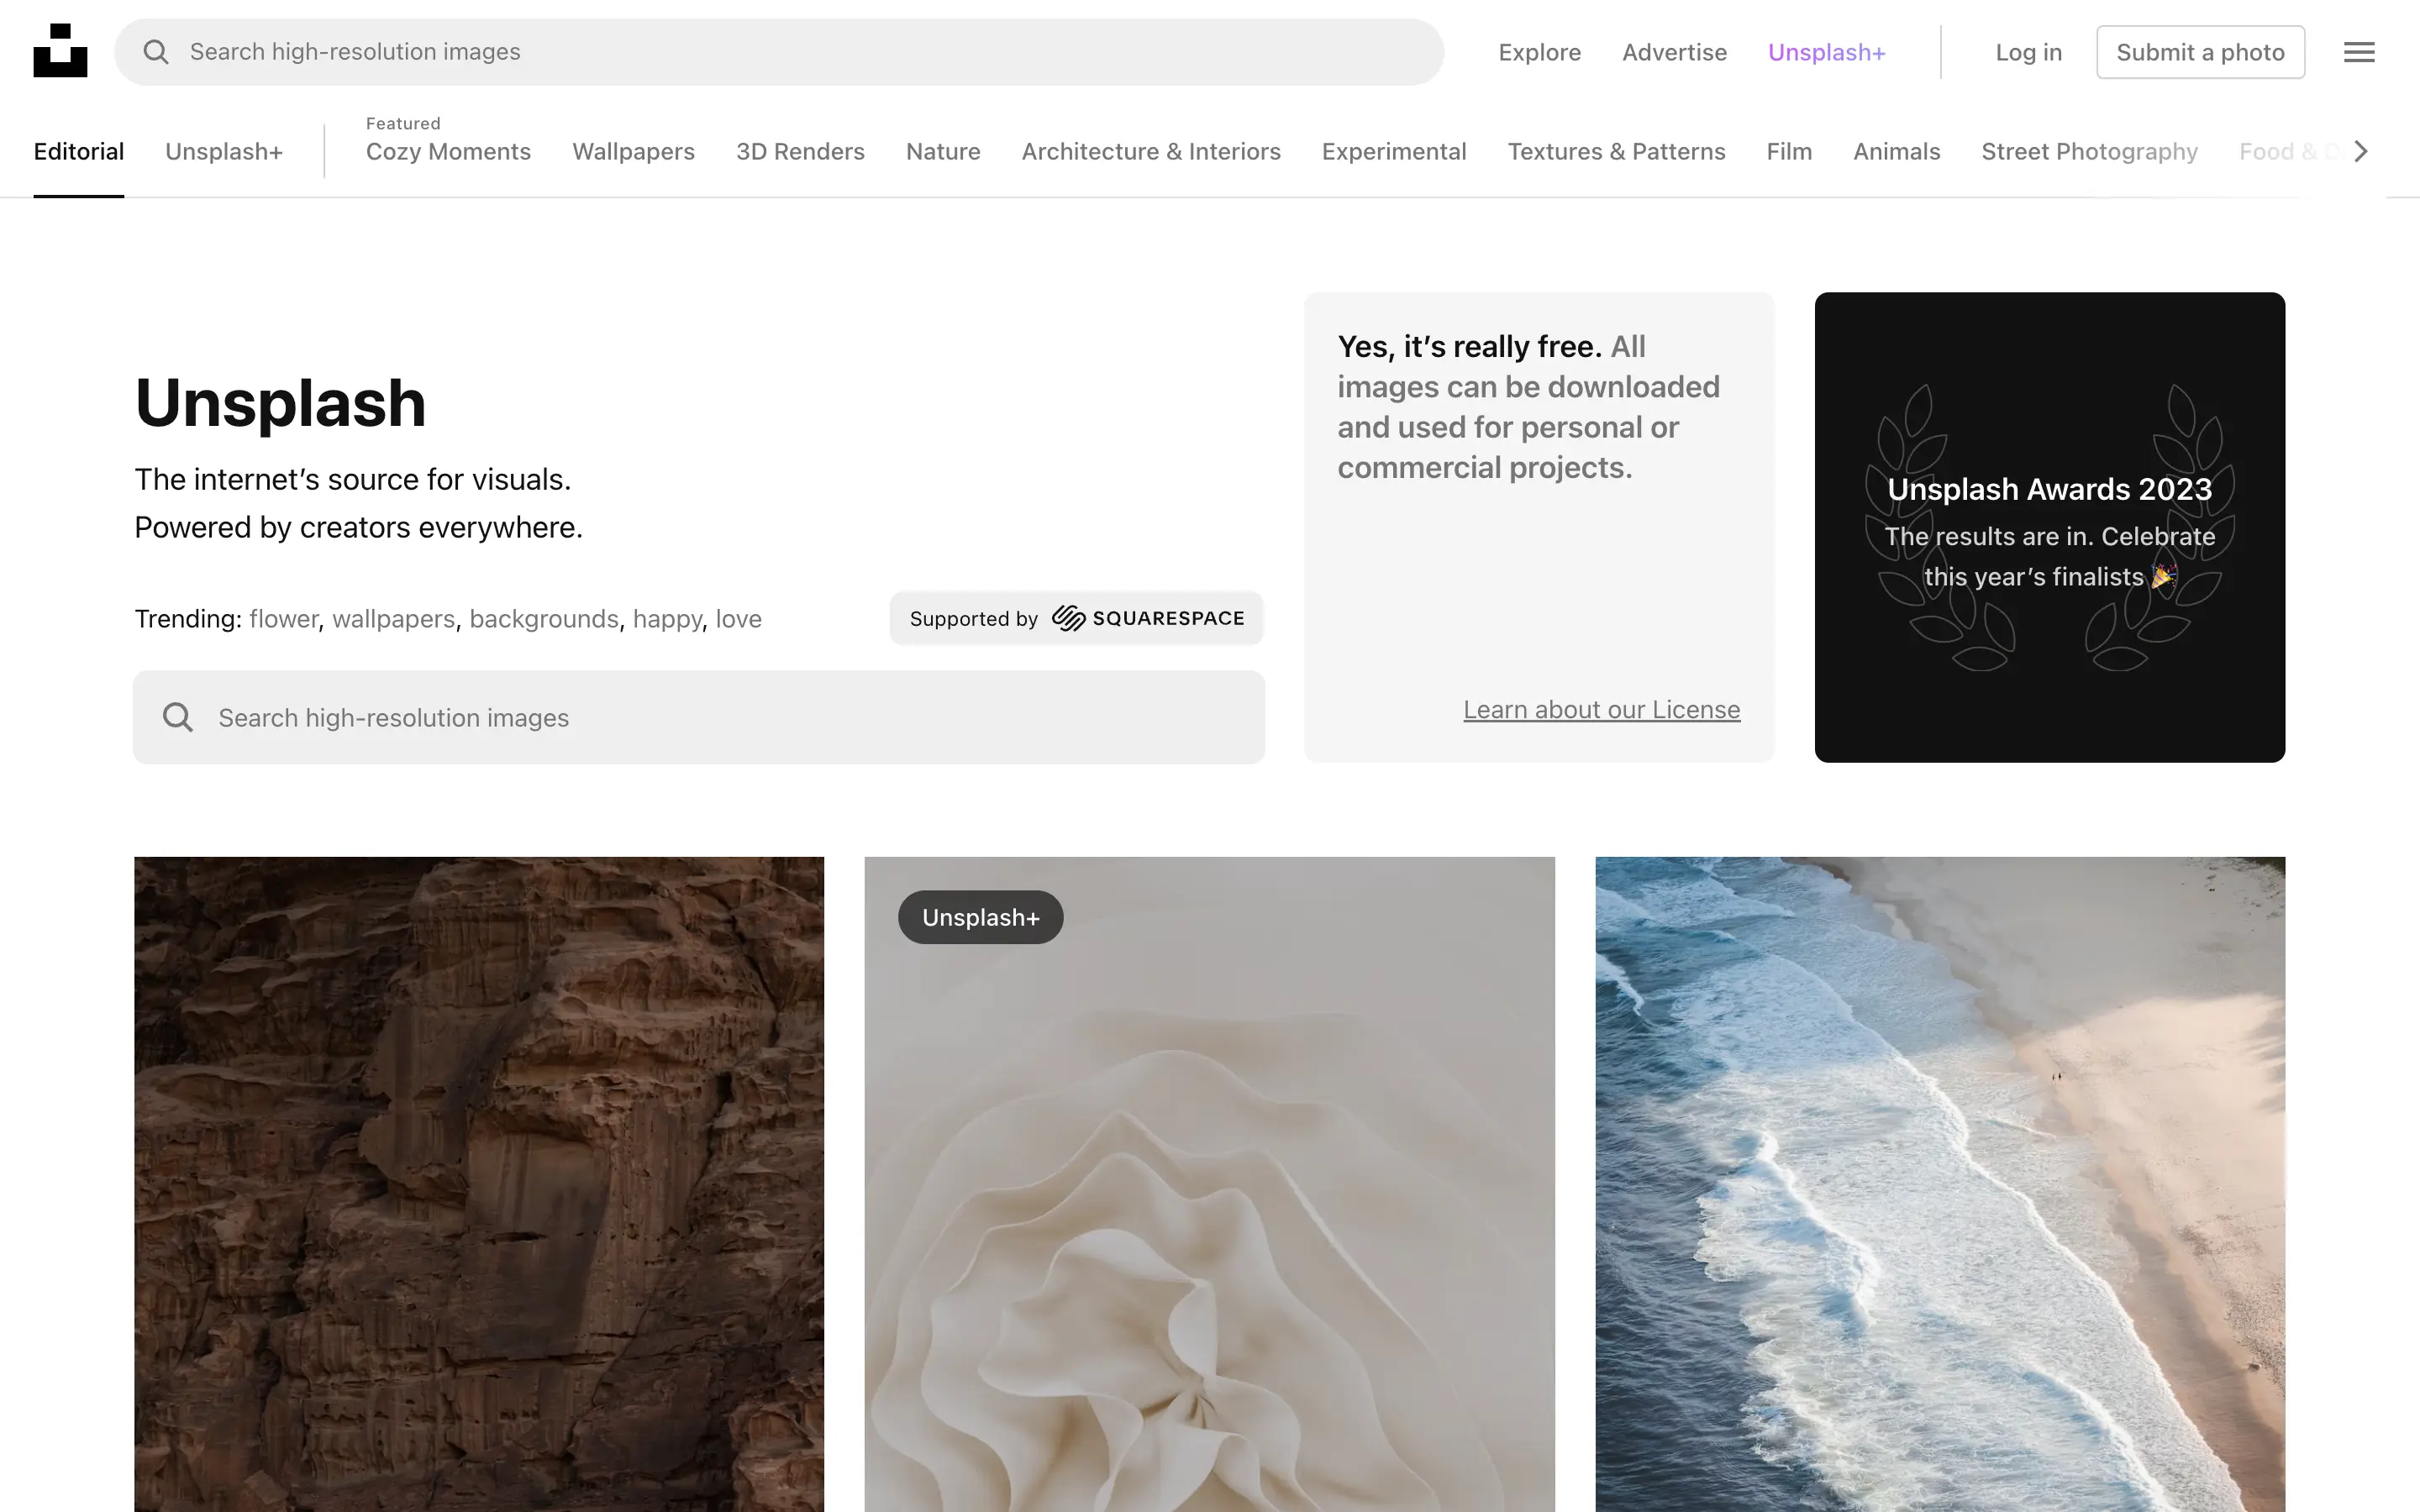Click 'Yes, it's really free.' text
Image resolution: width=2420 pixels, height=1512 pixels.
(x=1469, y=346)
